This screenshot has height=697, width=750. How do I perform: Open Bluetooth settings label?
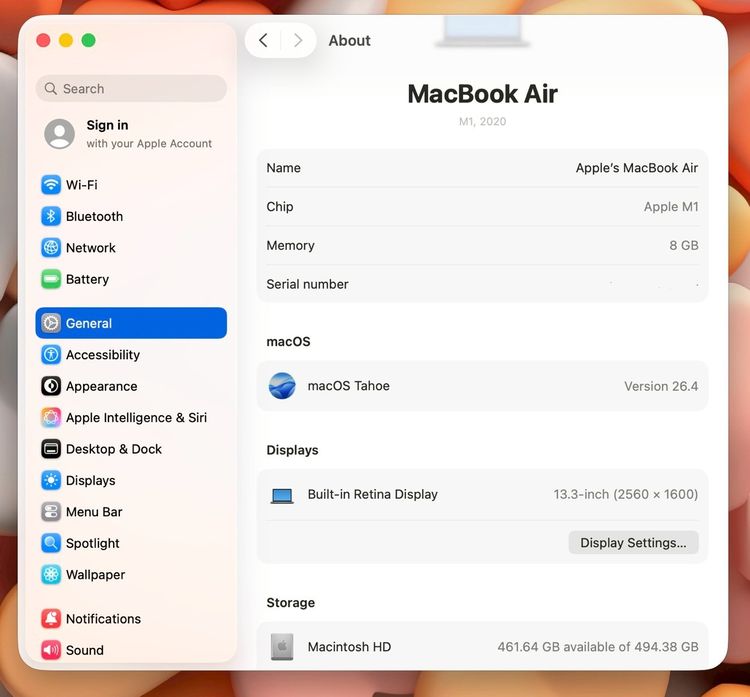click(x=94, y=216)
